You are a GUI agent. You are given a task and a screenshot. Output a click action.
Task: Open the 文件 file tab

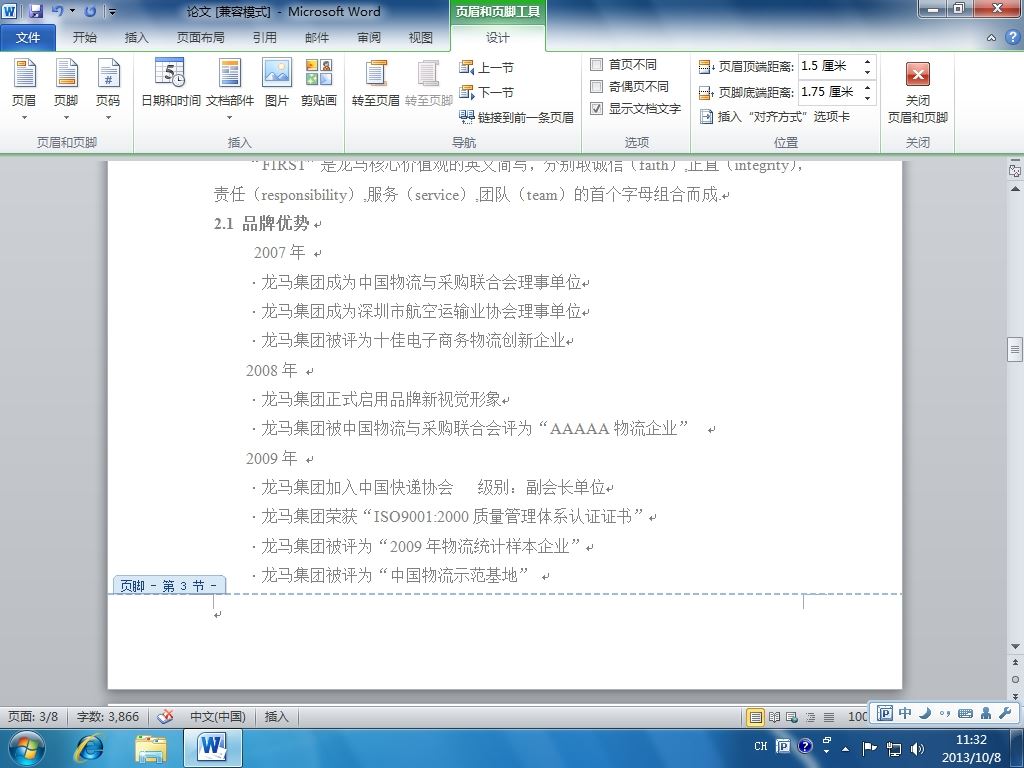point(27,37)
